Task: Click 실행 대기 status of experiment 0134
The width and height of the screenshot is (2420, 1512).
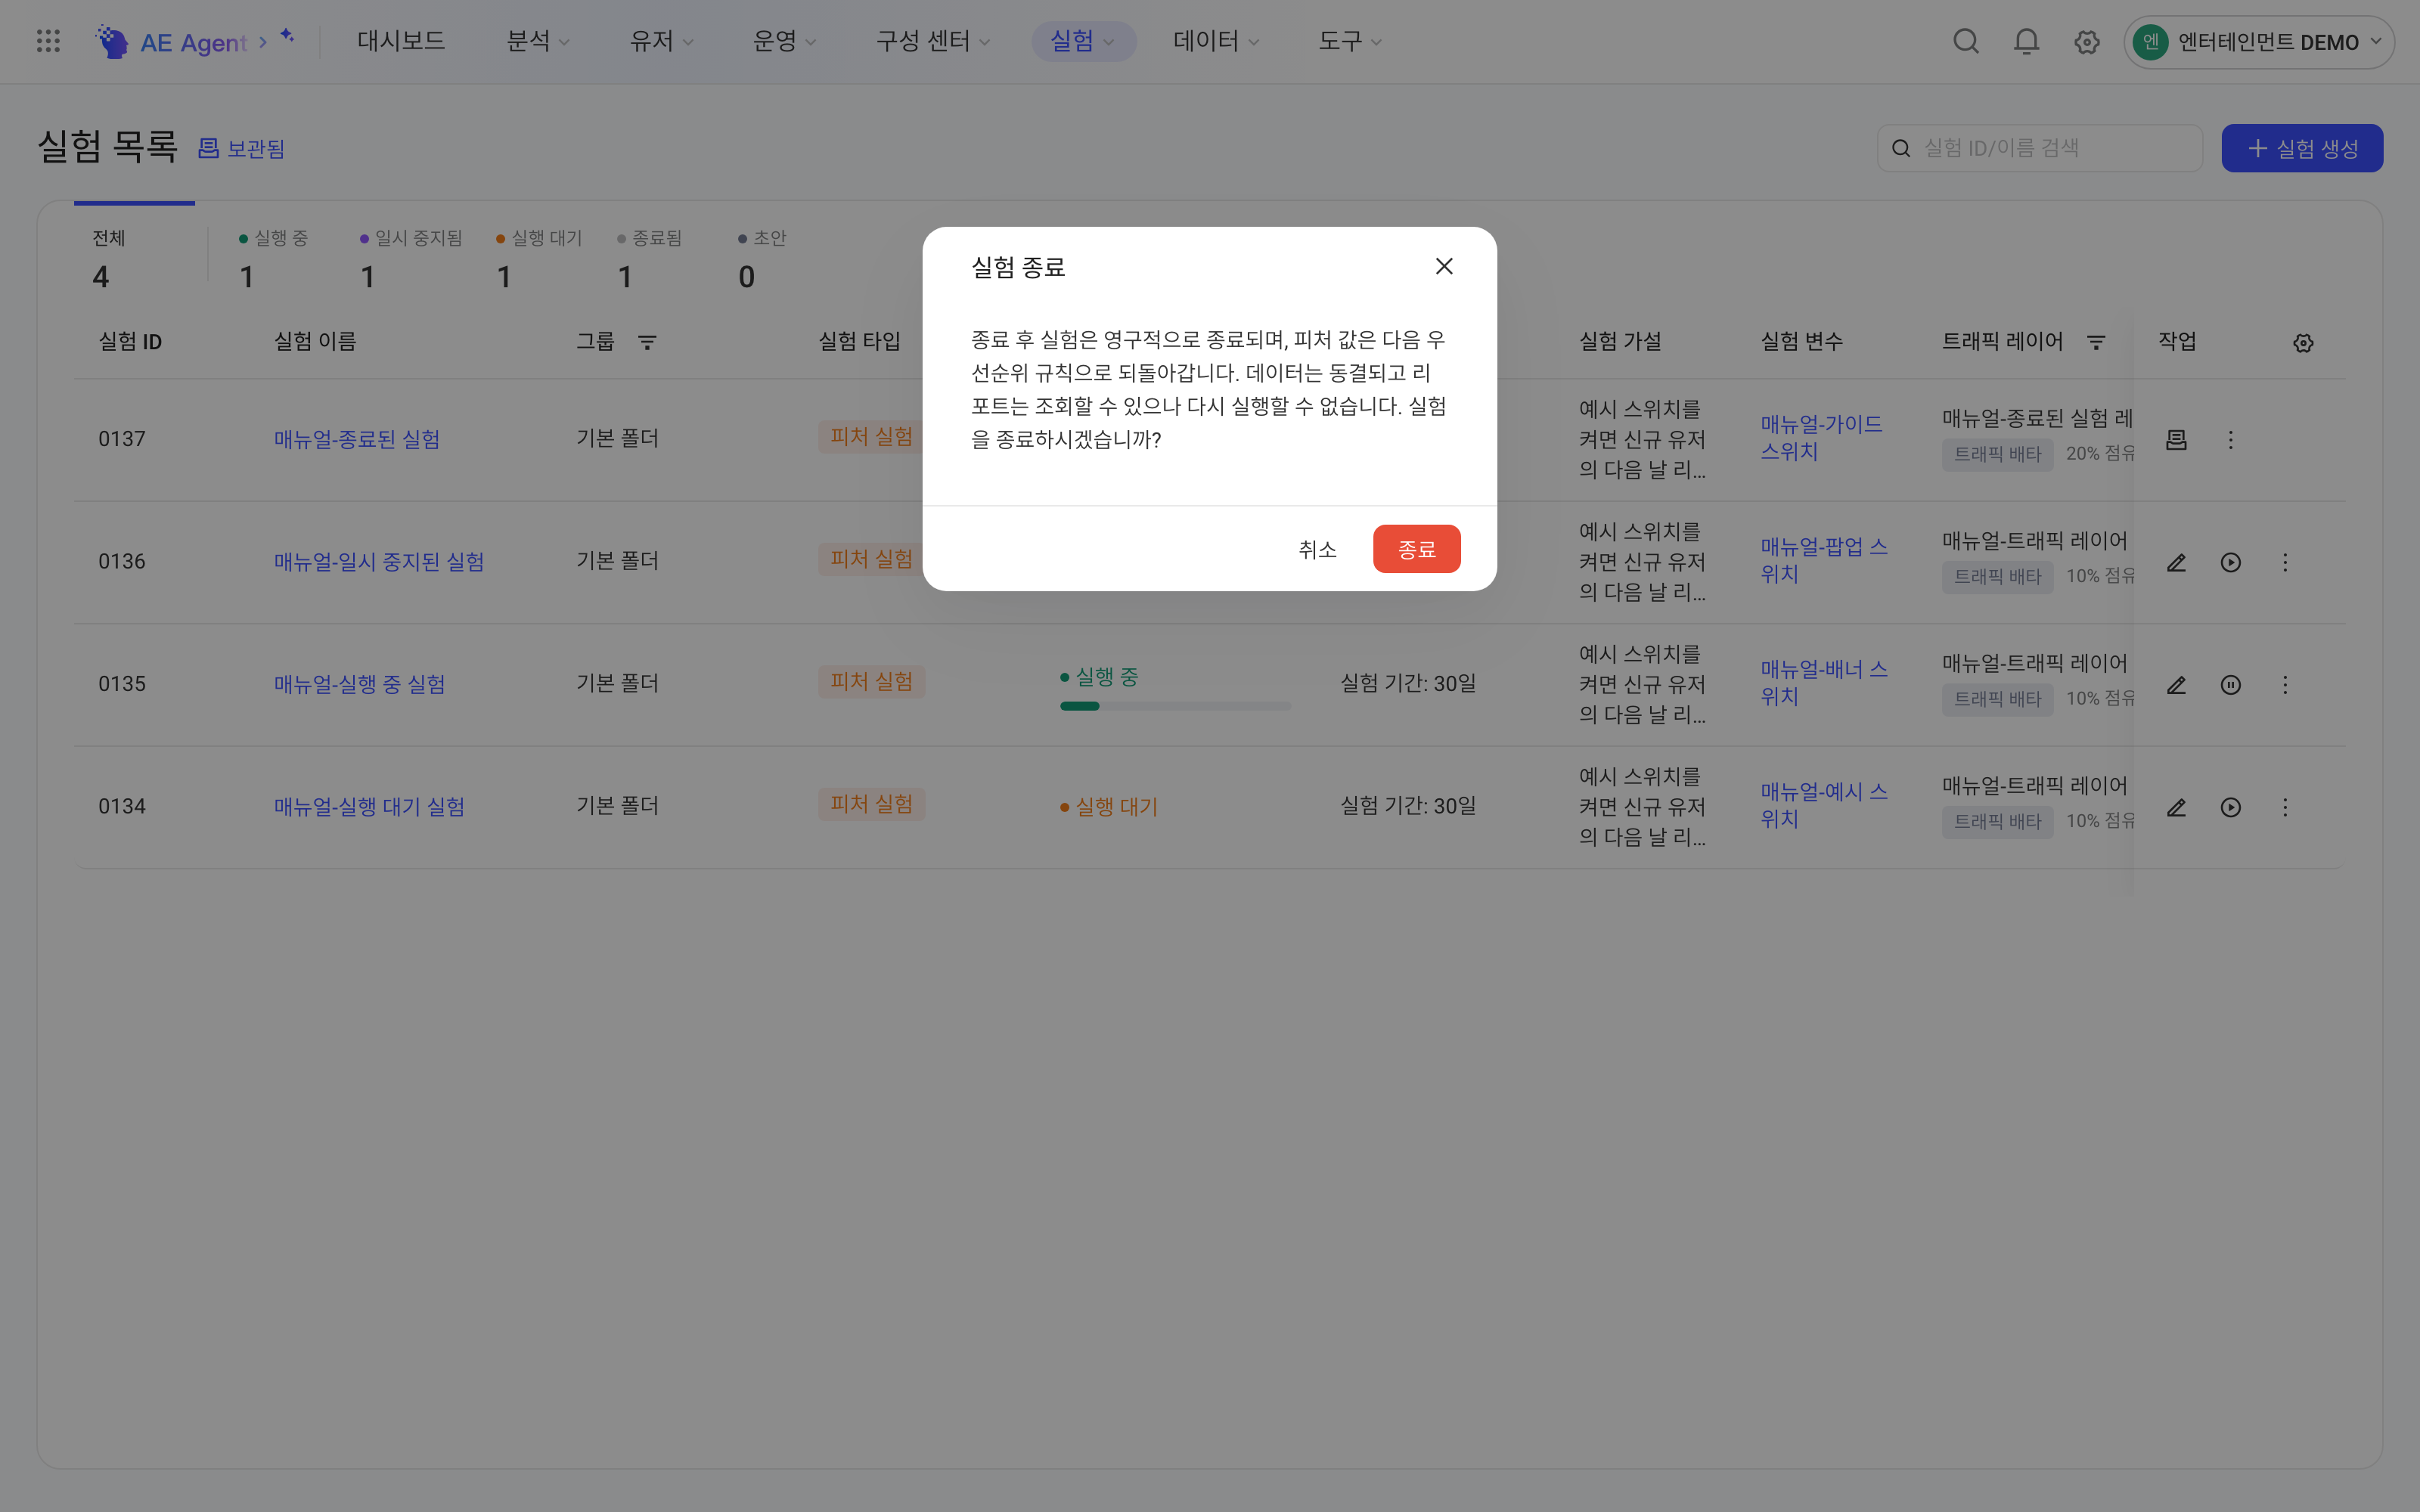Action: (1108, 807)
